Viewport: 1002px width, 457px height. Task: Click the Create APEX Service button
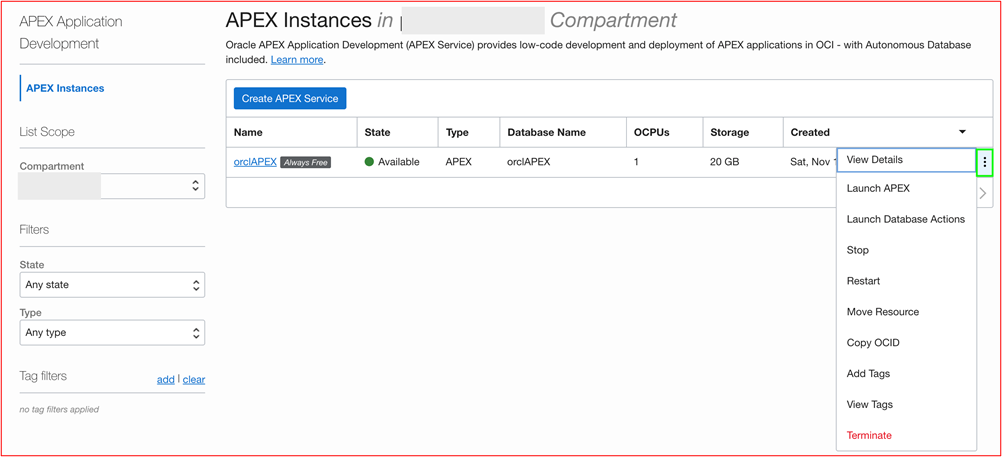coord(289,98)
